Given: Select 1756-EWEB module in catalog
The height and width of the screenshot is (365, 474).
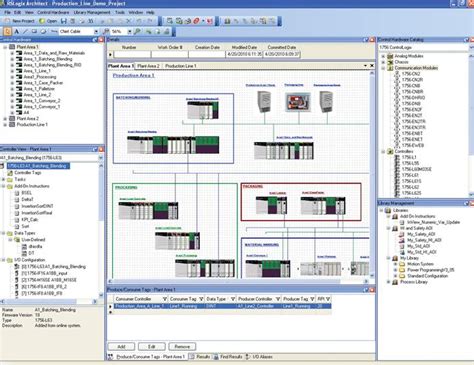Looking at the screenshot, I should tap(413, 145).
